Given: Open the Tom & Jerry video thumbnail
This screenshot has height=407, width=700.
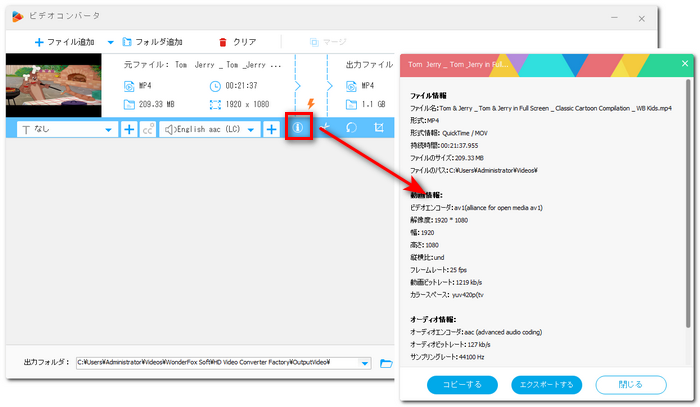Looking at the screenshot, I should pyautogui.click(x=54, y=85).
